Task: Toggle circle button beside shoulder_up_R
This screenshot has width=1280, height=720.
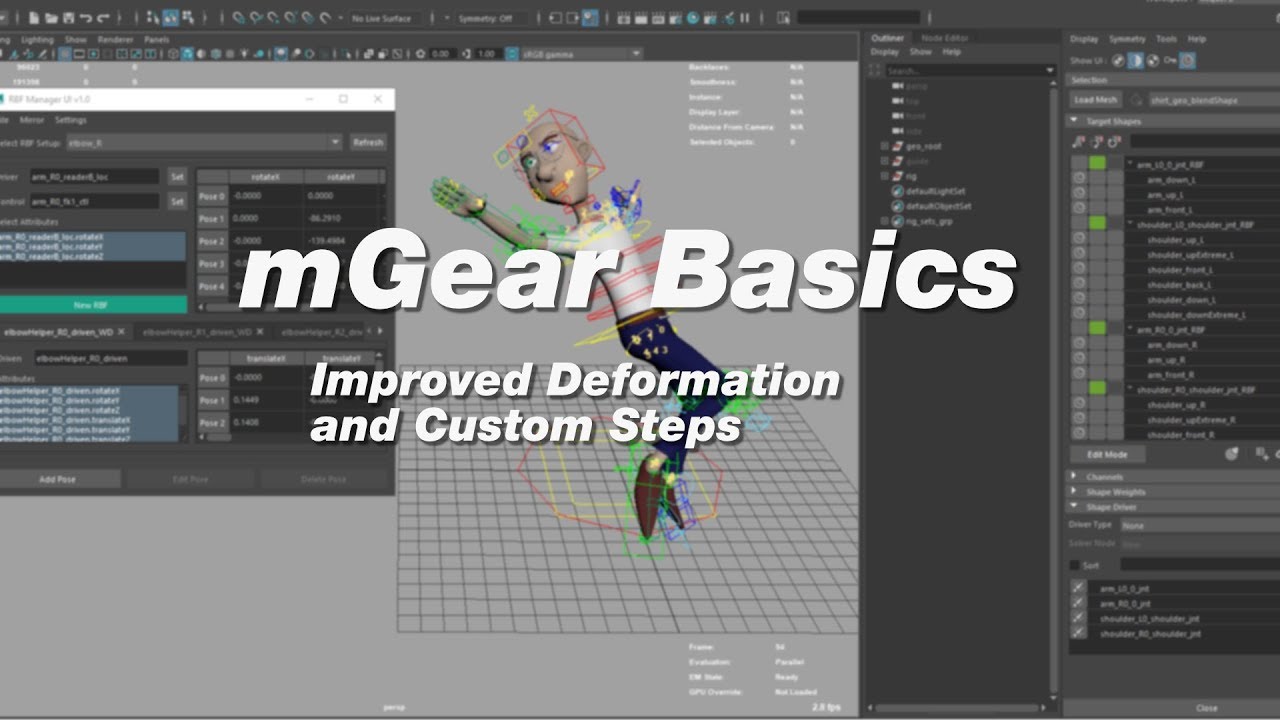Action: 1079,404
